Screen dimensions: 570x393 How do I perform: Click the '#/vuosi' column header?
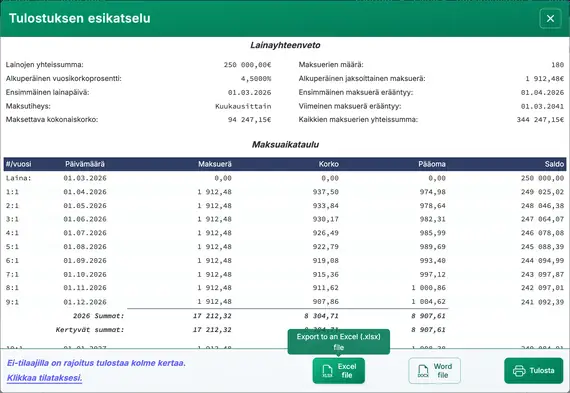pos(19,164)
